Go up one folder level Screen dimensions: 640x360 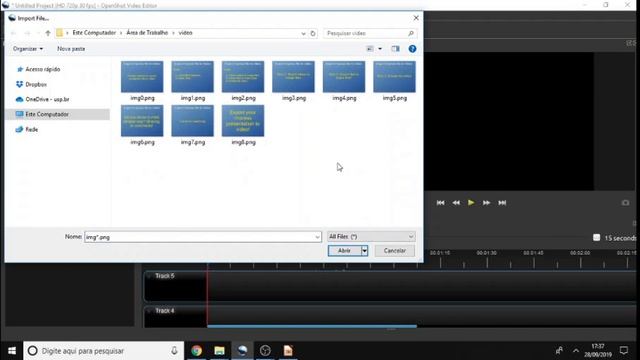point(48,33)
